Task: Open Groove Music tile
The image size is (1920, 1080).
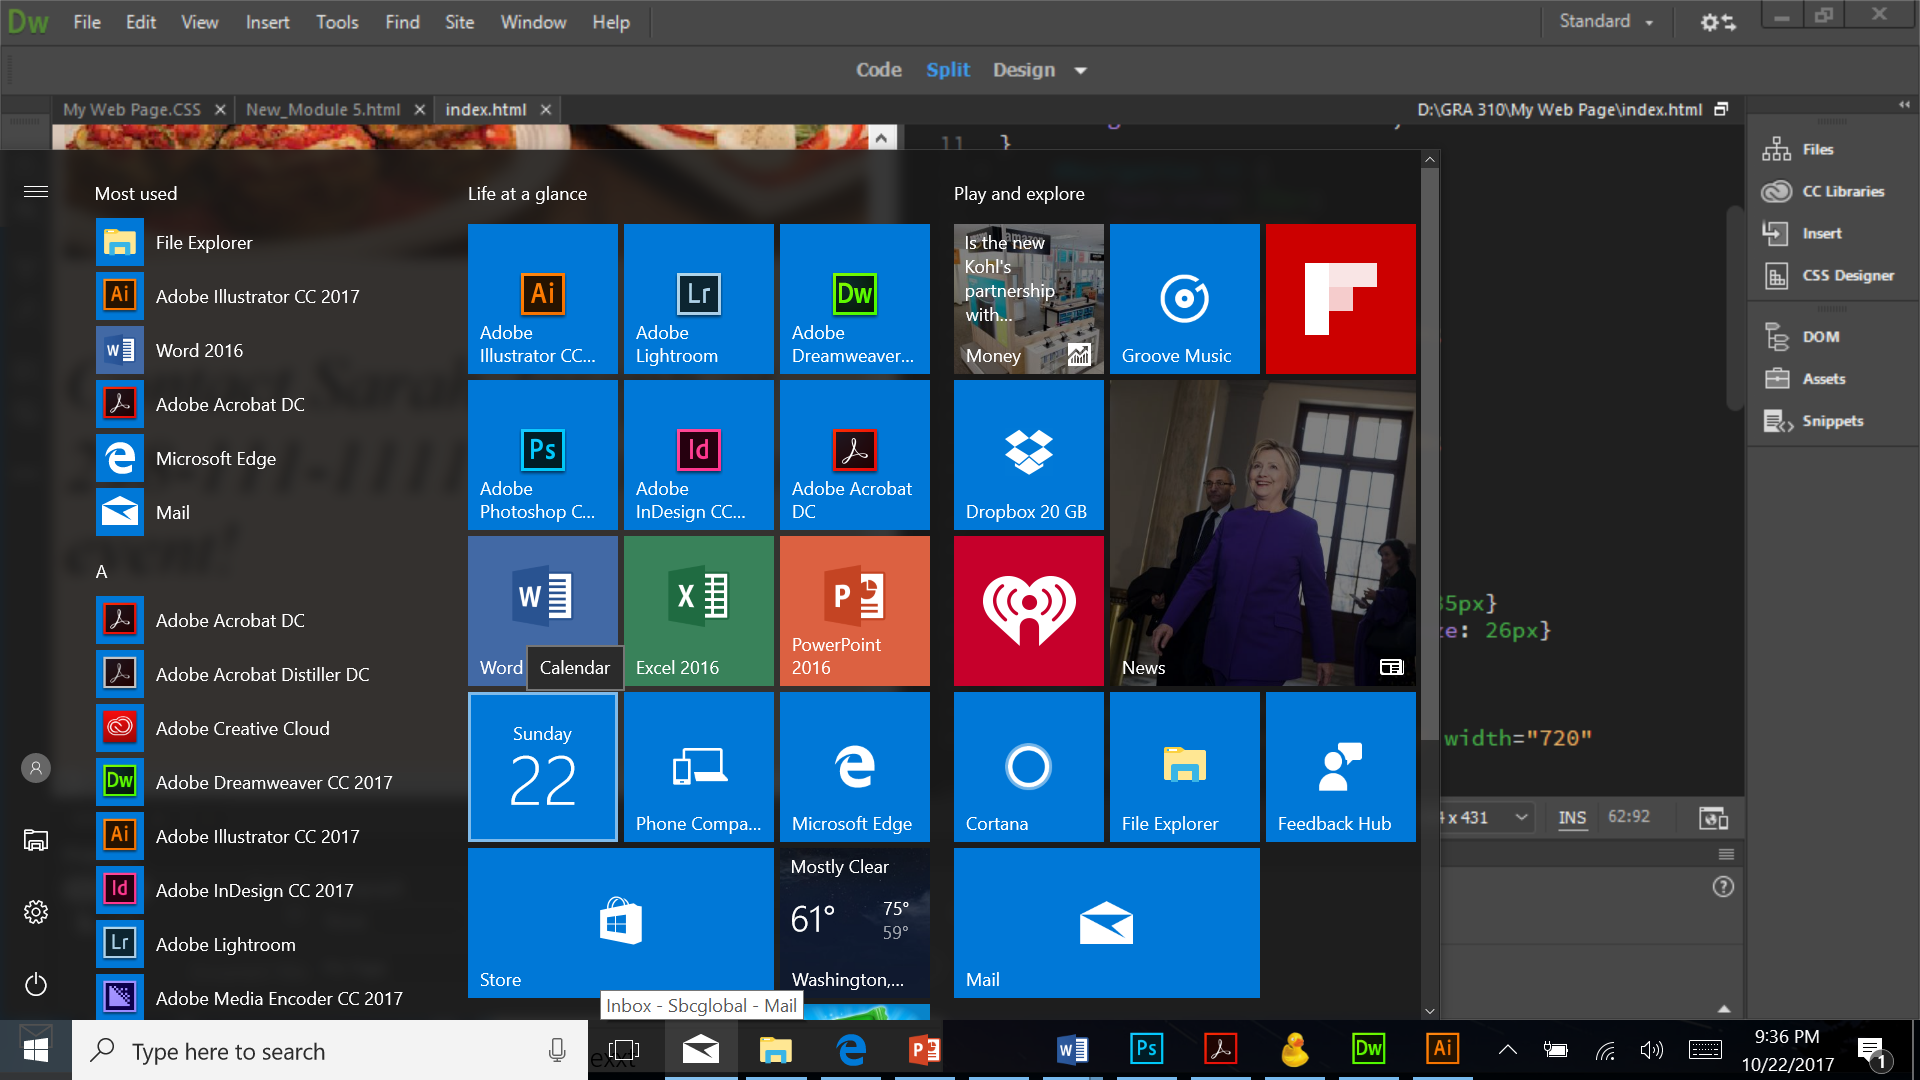Action: [1185, 299]
